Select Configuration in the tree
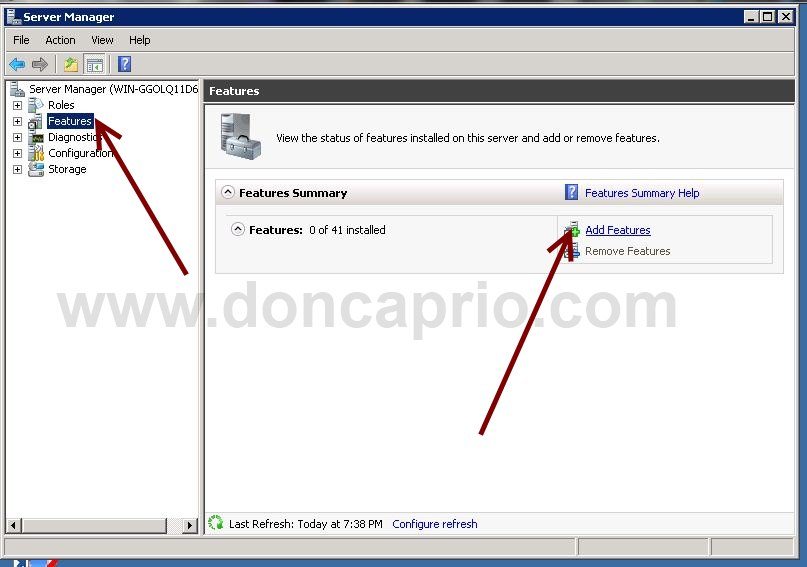The height and width of the screenshot is (567, 807). pos(80,153)
